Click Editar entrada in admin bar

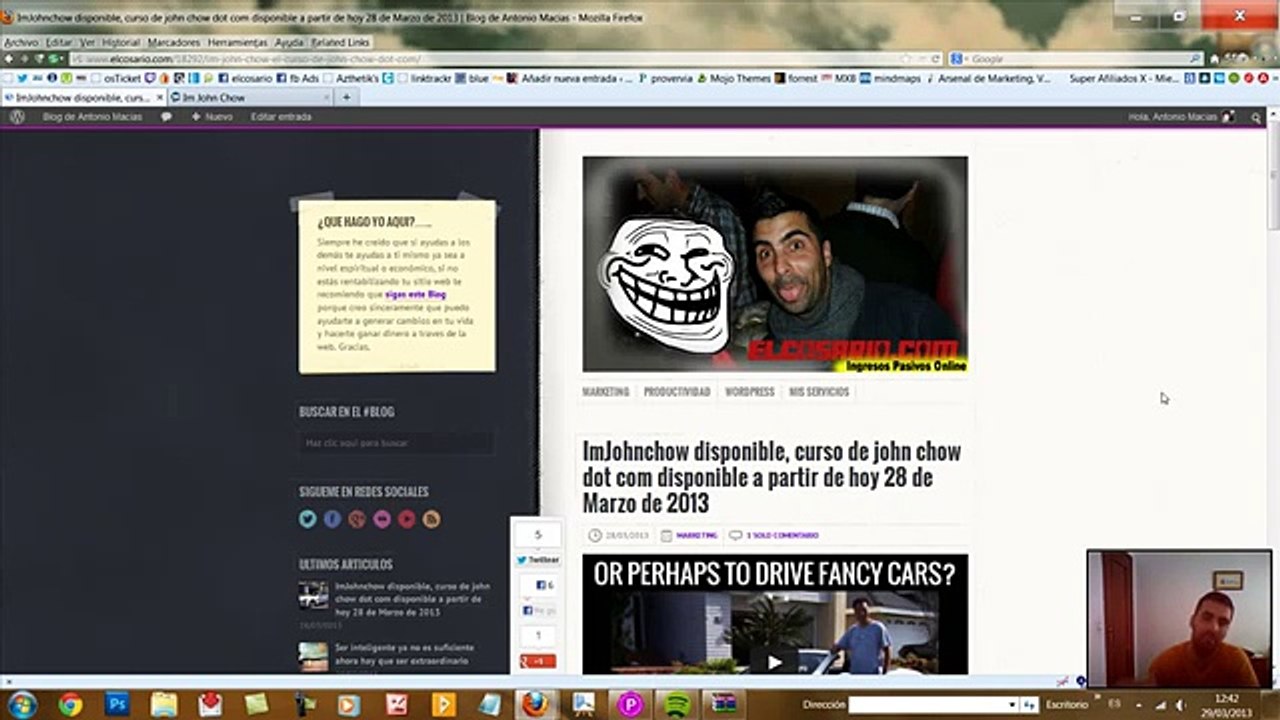[281, 117]
